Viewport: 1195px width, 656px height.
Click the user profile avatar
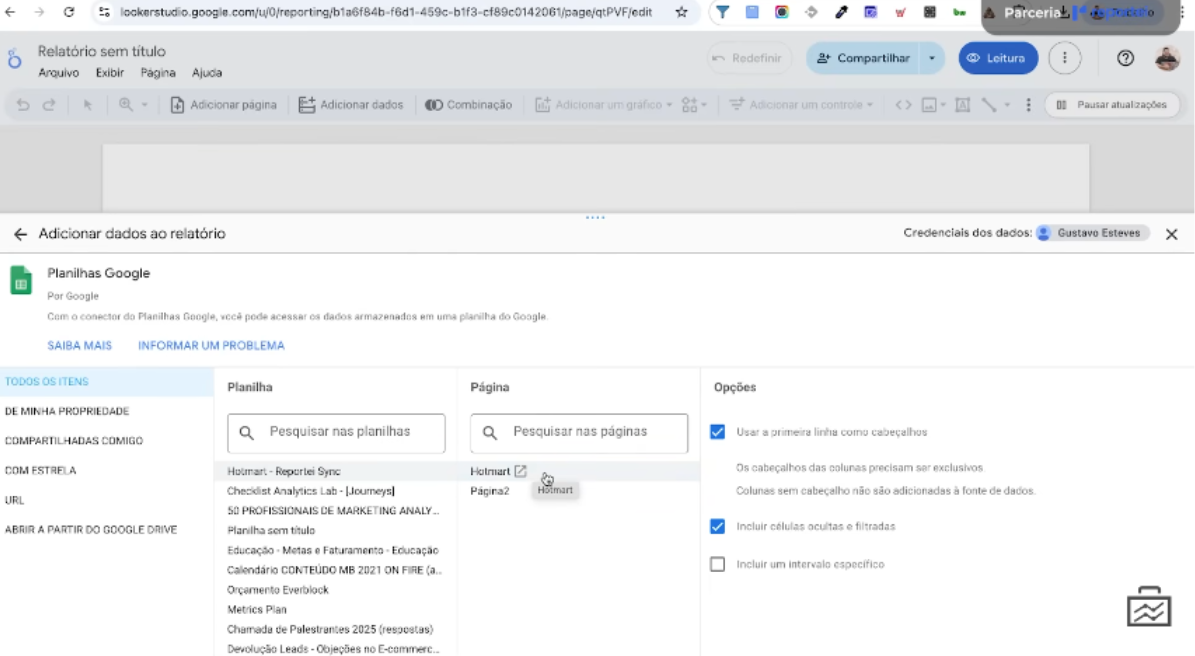coord(1167,58)
